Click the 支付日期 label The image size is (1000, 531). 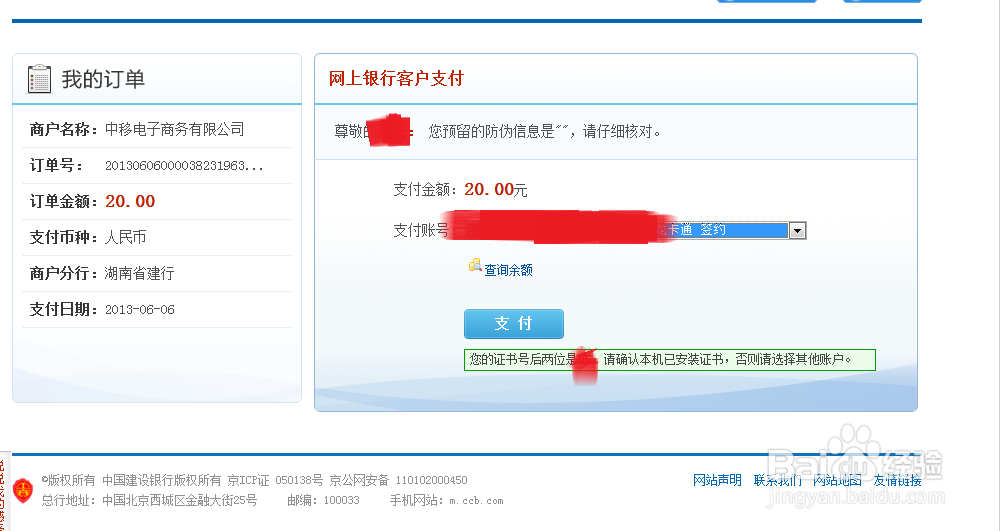click(63, 310)
